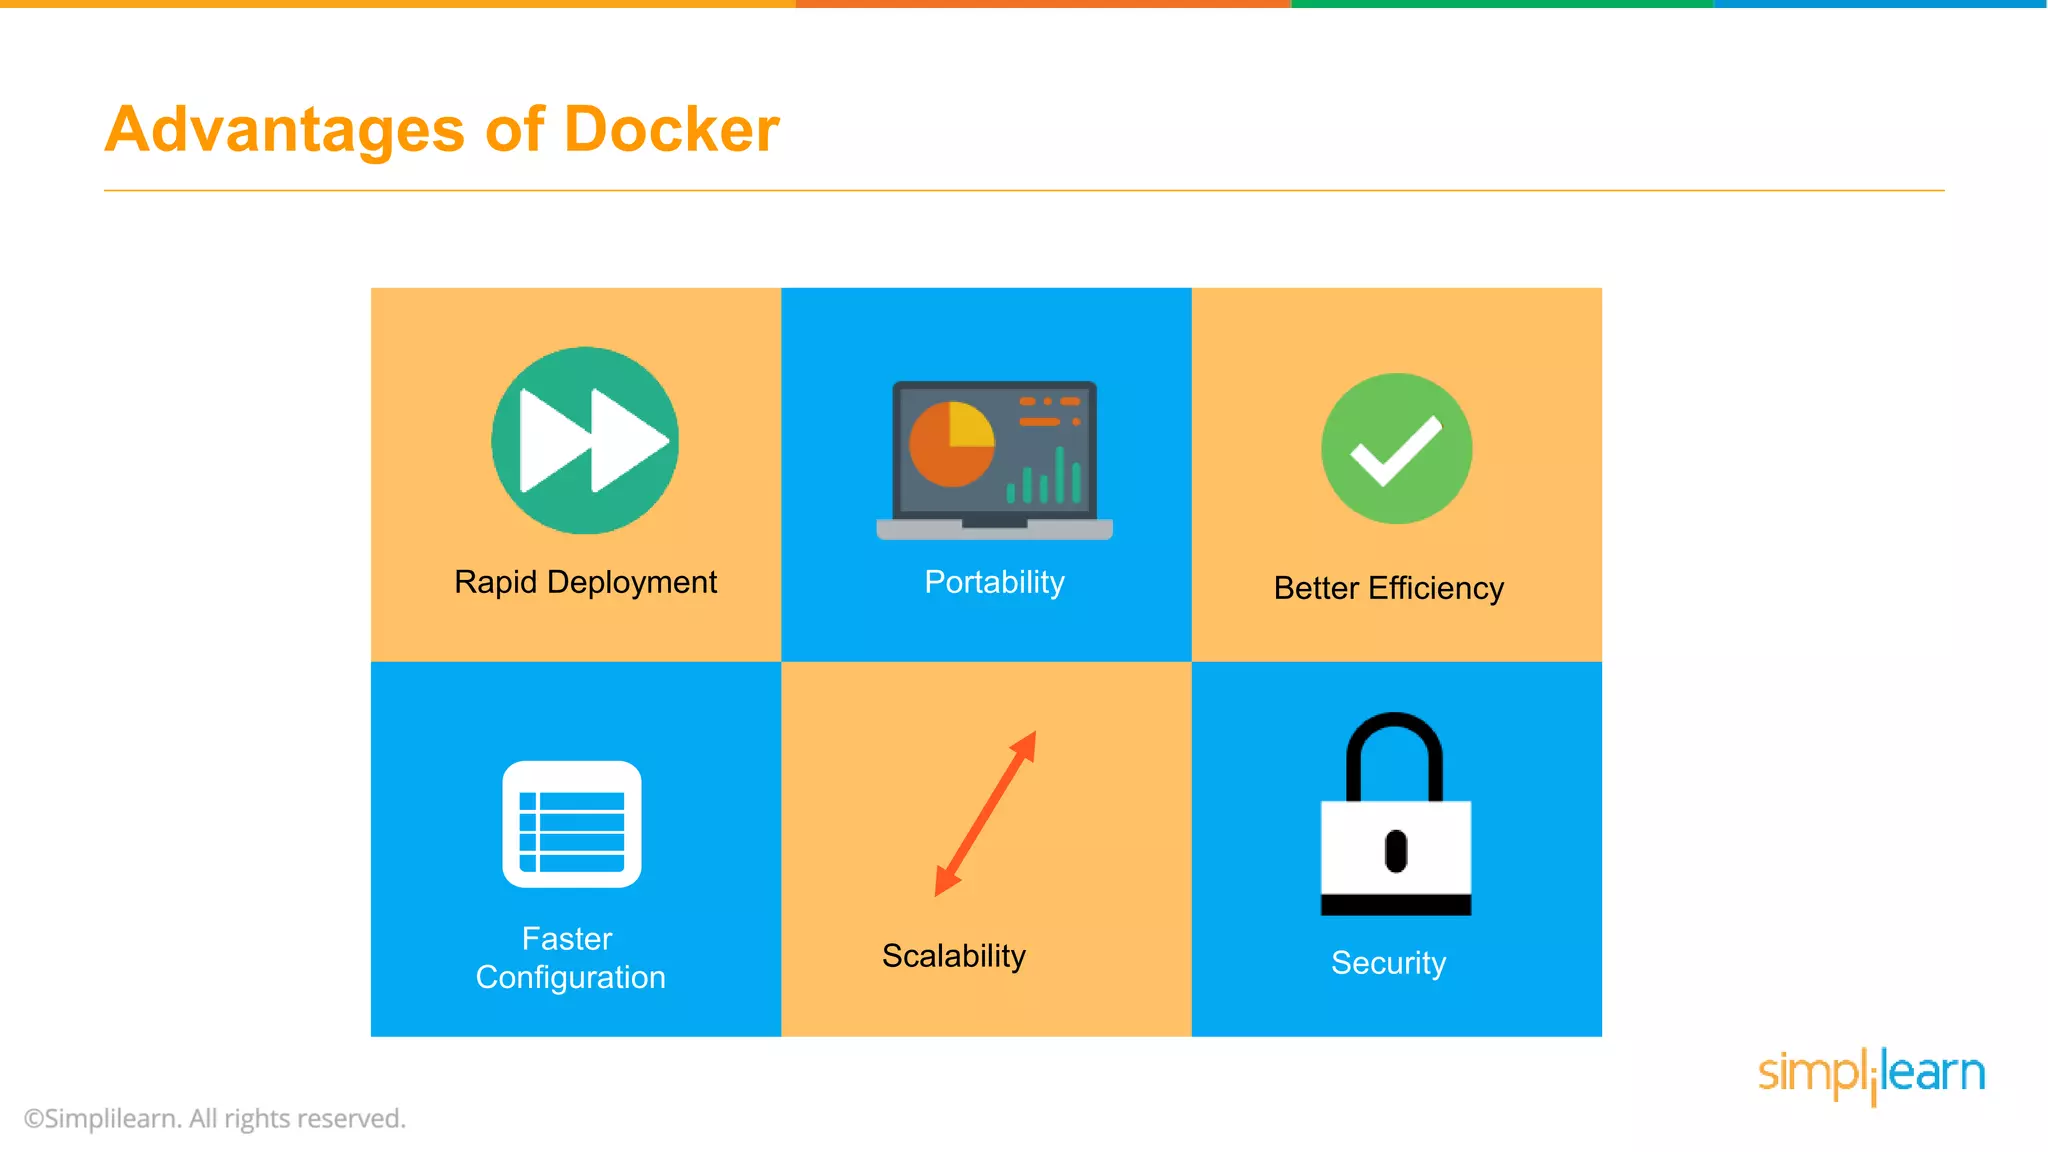Select the "Rapid Deployment" label
Viewport: 2048px width, 1152px height.
[x=585, y=582]
